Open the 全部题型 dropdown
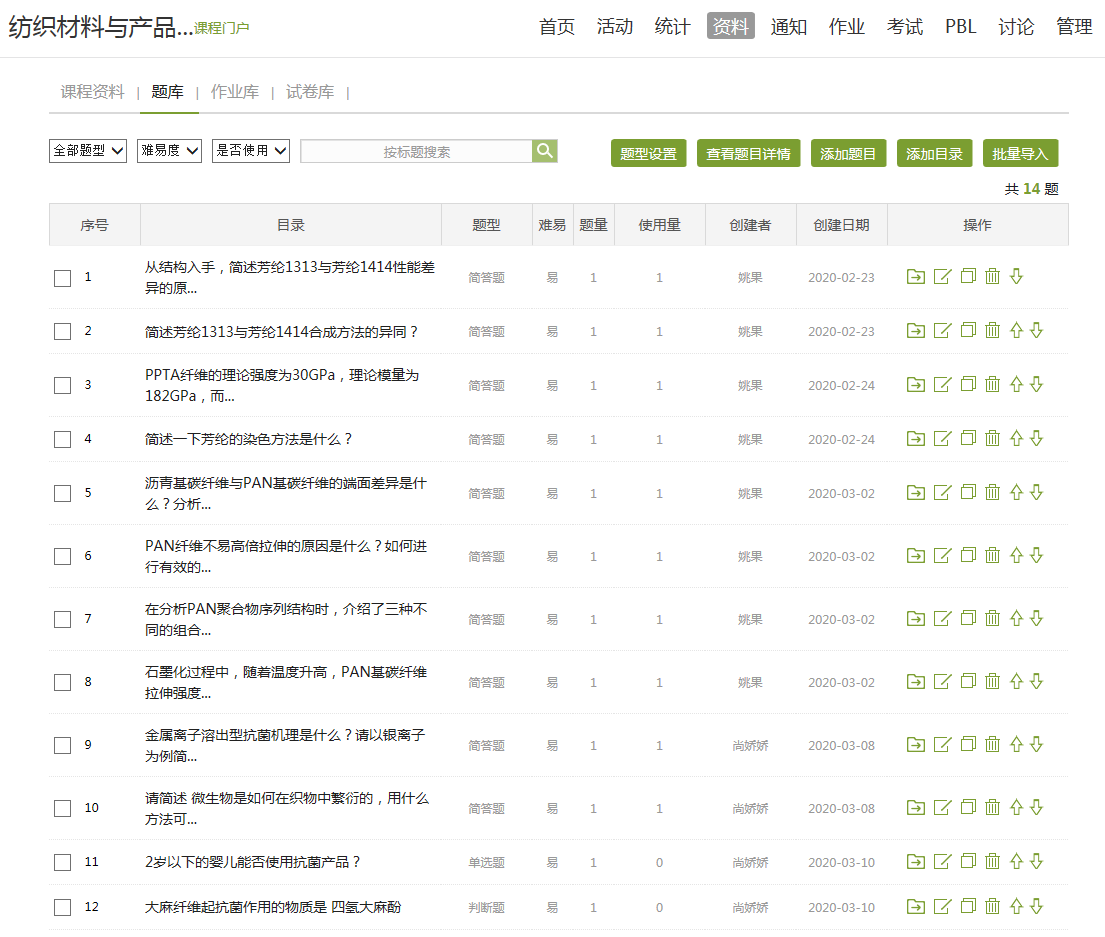Screen dimensions: 1105x937 (88, 151)
